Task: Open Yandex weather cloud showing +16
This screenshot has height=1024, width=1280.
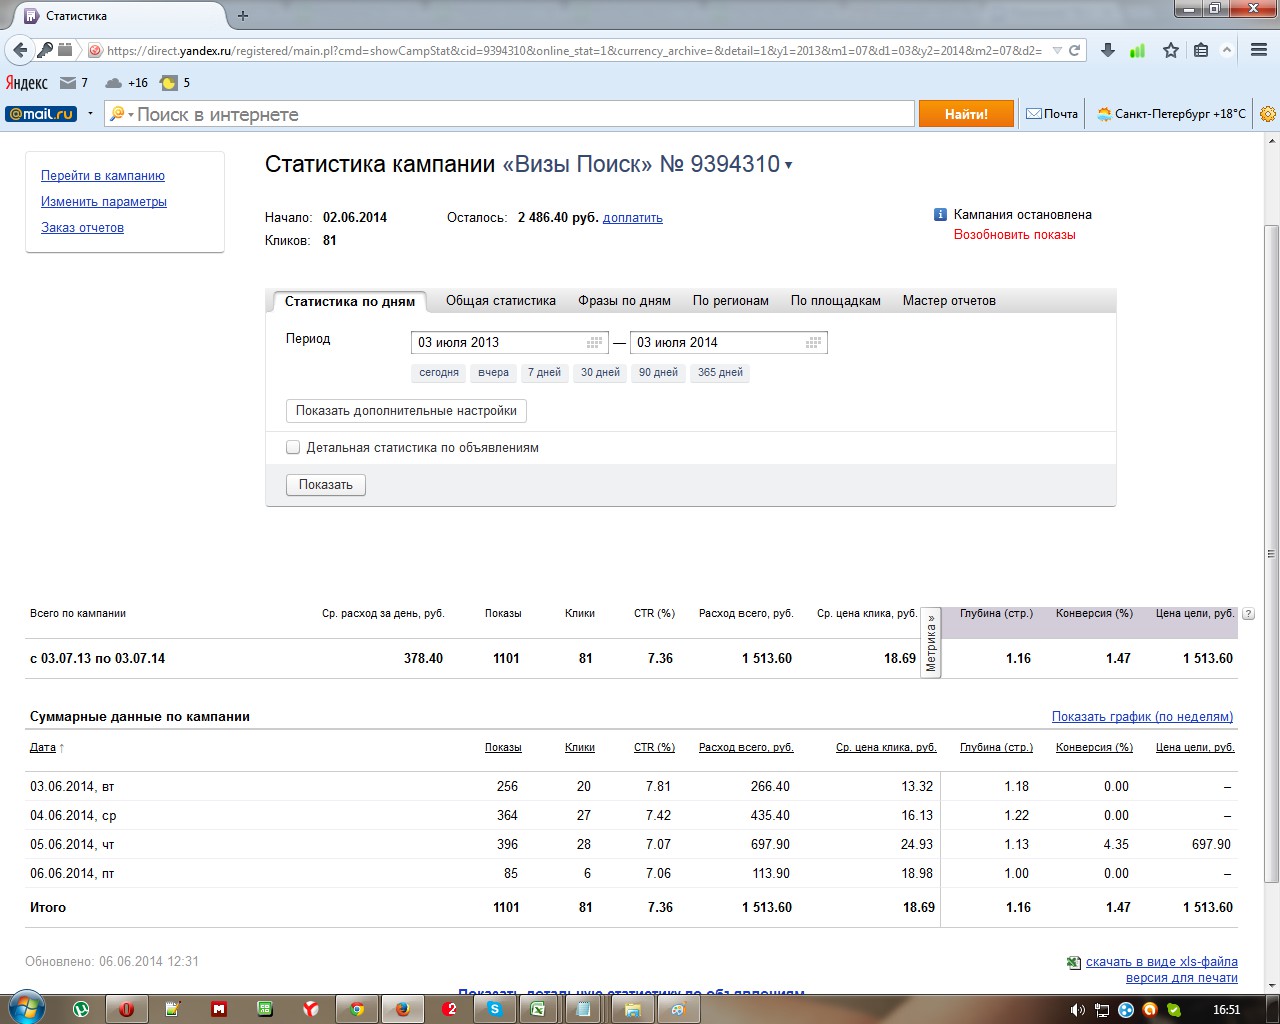Action: (127, 83)
